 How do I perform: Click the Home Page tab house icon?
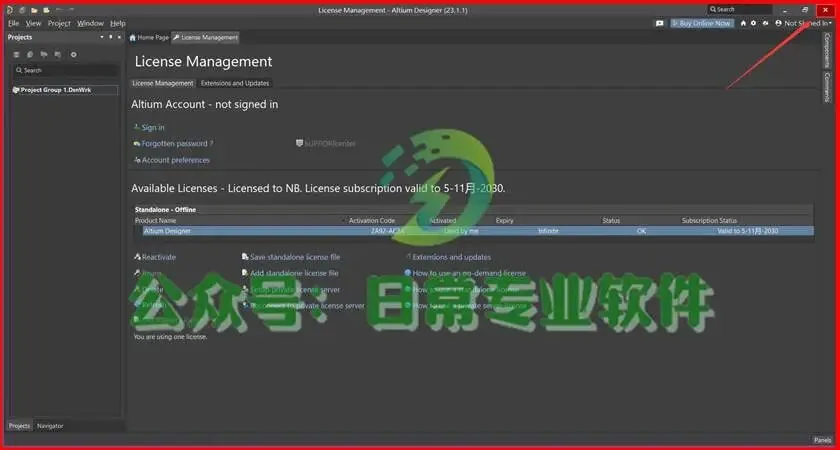[x=133, y=38]
